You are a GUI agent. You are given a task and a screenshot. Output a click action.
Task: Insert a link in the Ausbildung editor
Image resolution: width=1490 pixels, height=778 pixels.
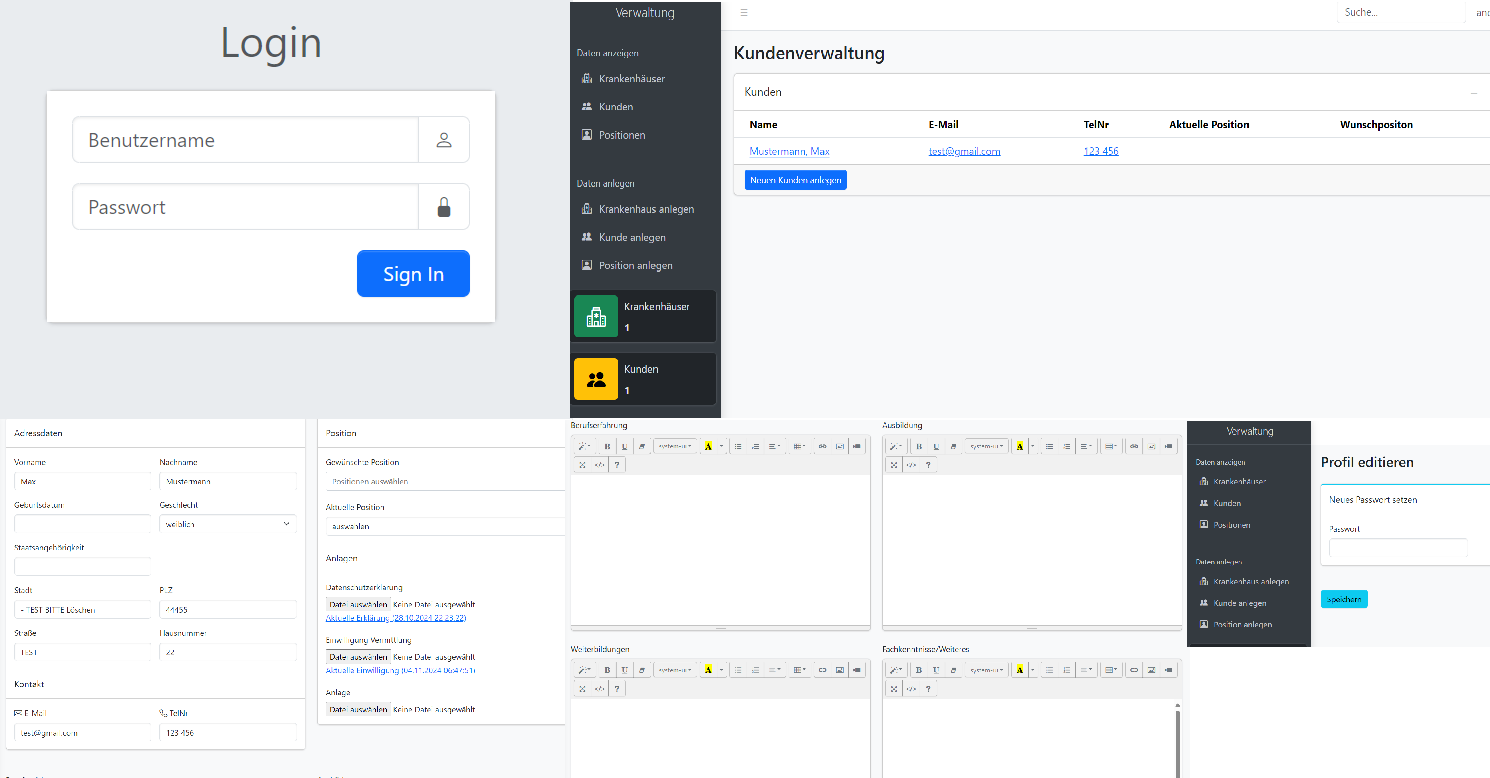[1134, 446]
